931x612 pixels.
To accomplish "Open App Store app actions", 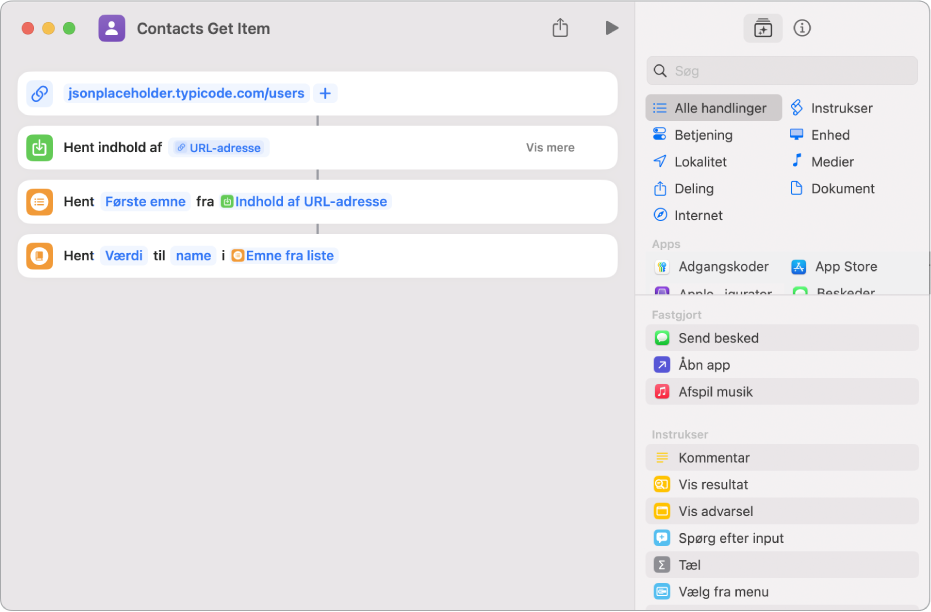I will [x=834, y=267].
